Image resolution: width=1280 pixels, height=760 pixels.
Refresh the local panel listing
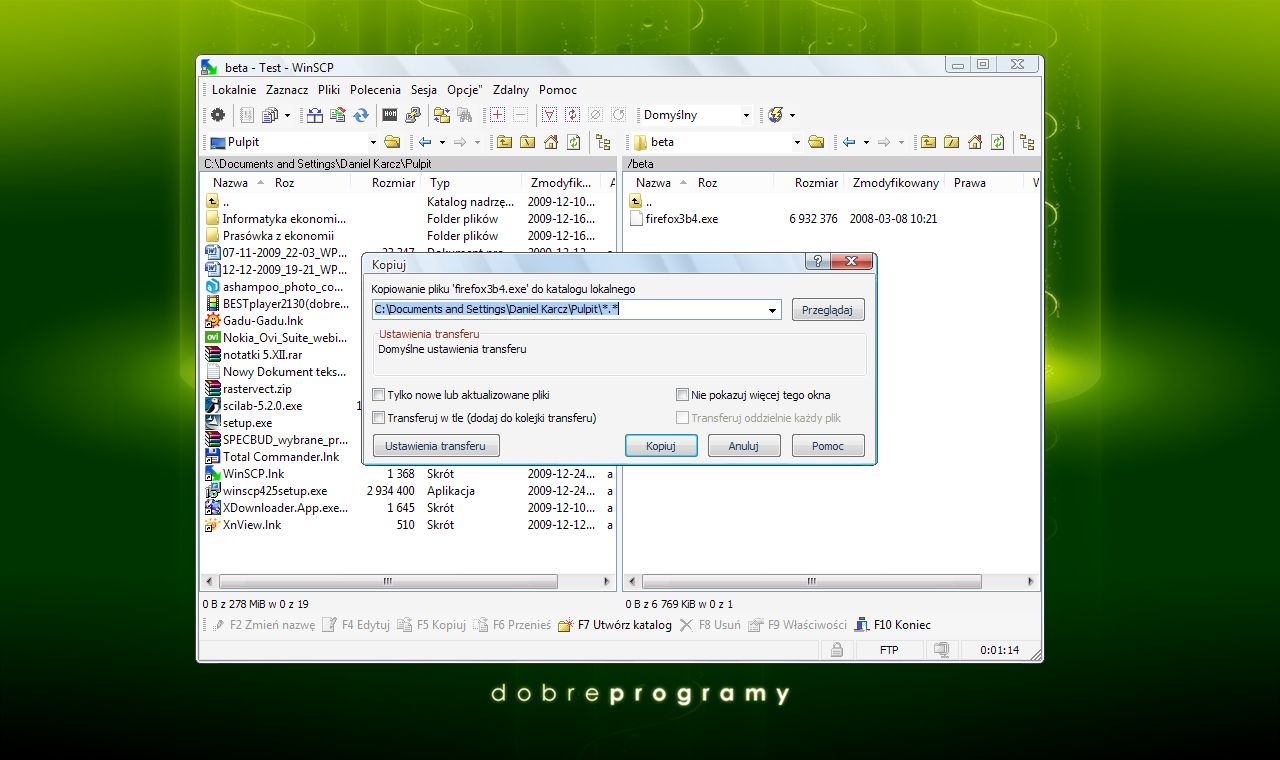point(573,142)
